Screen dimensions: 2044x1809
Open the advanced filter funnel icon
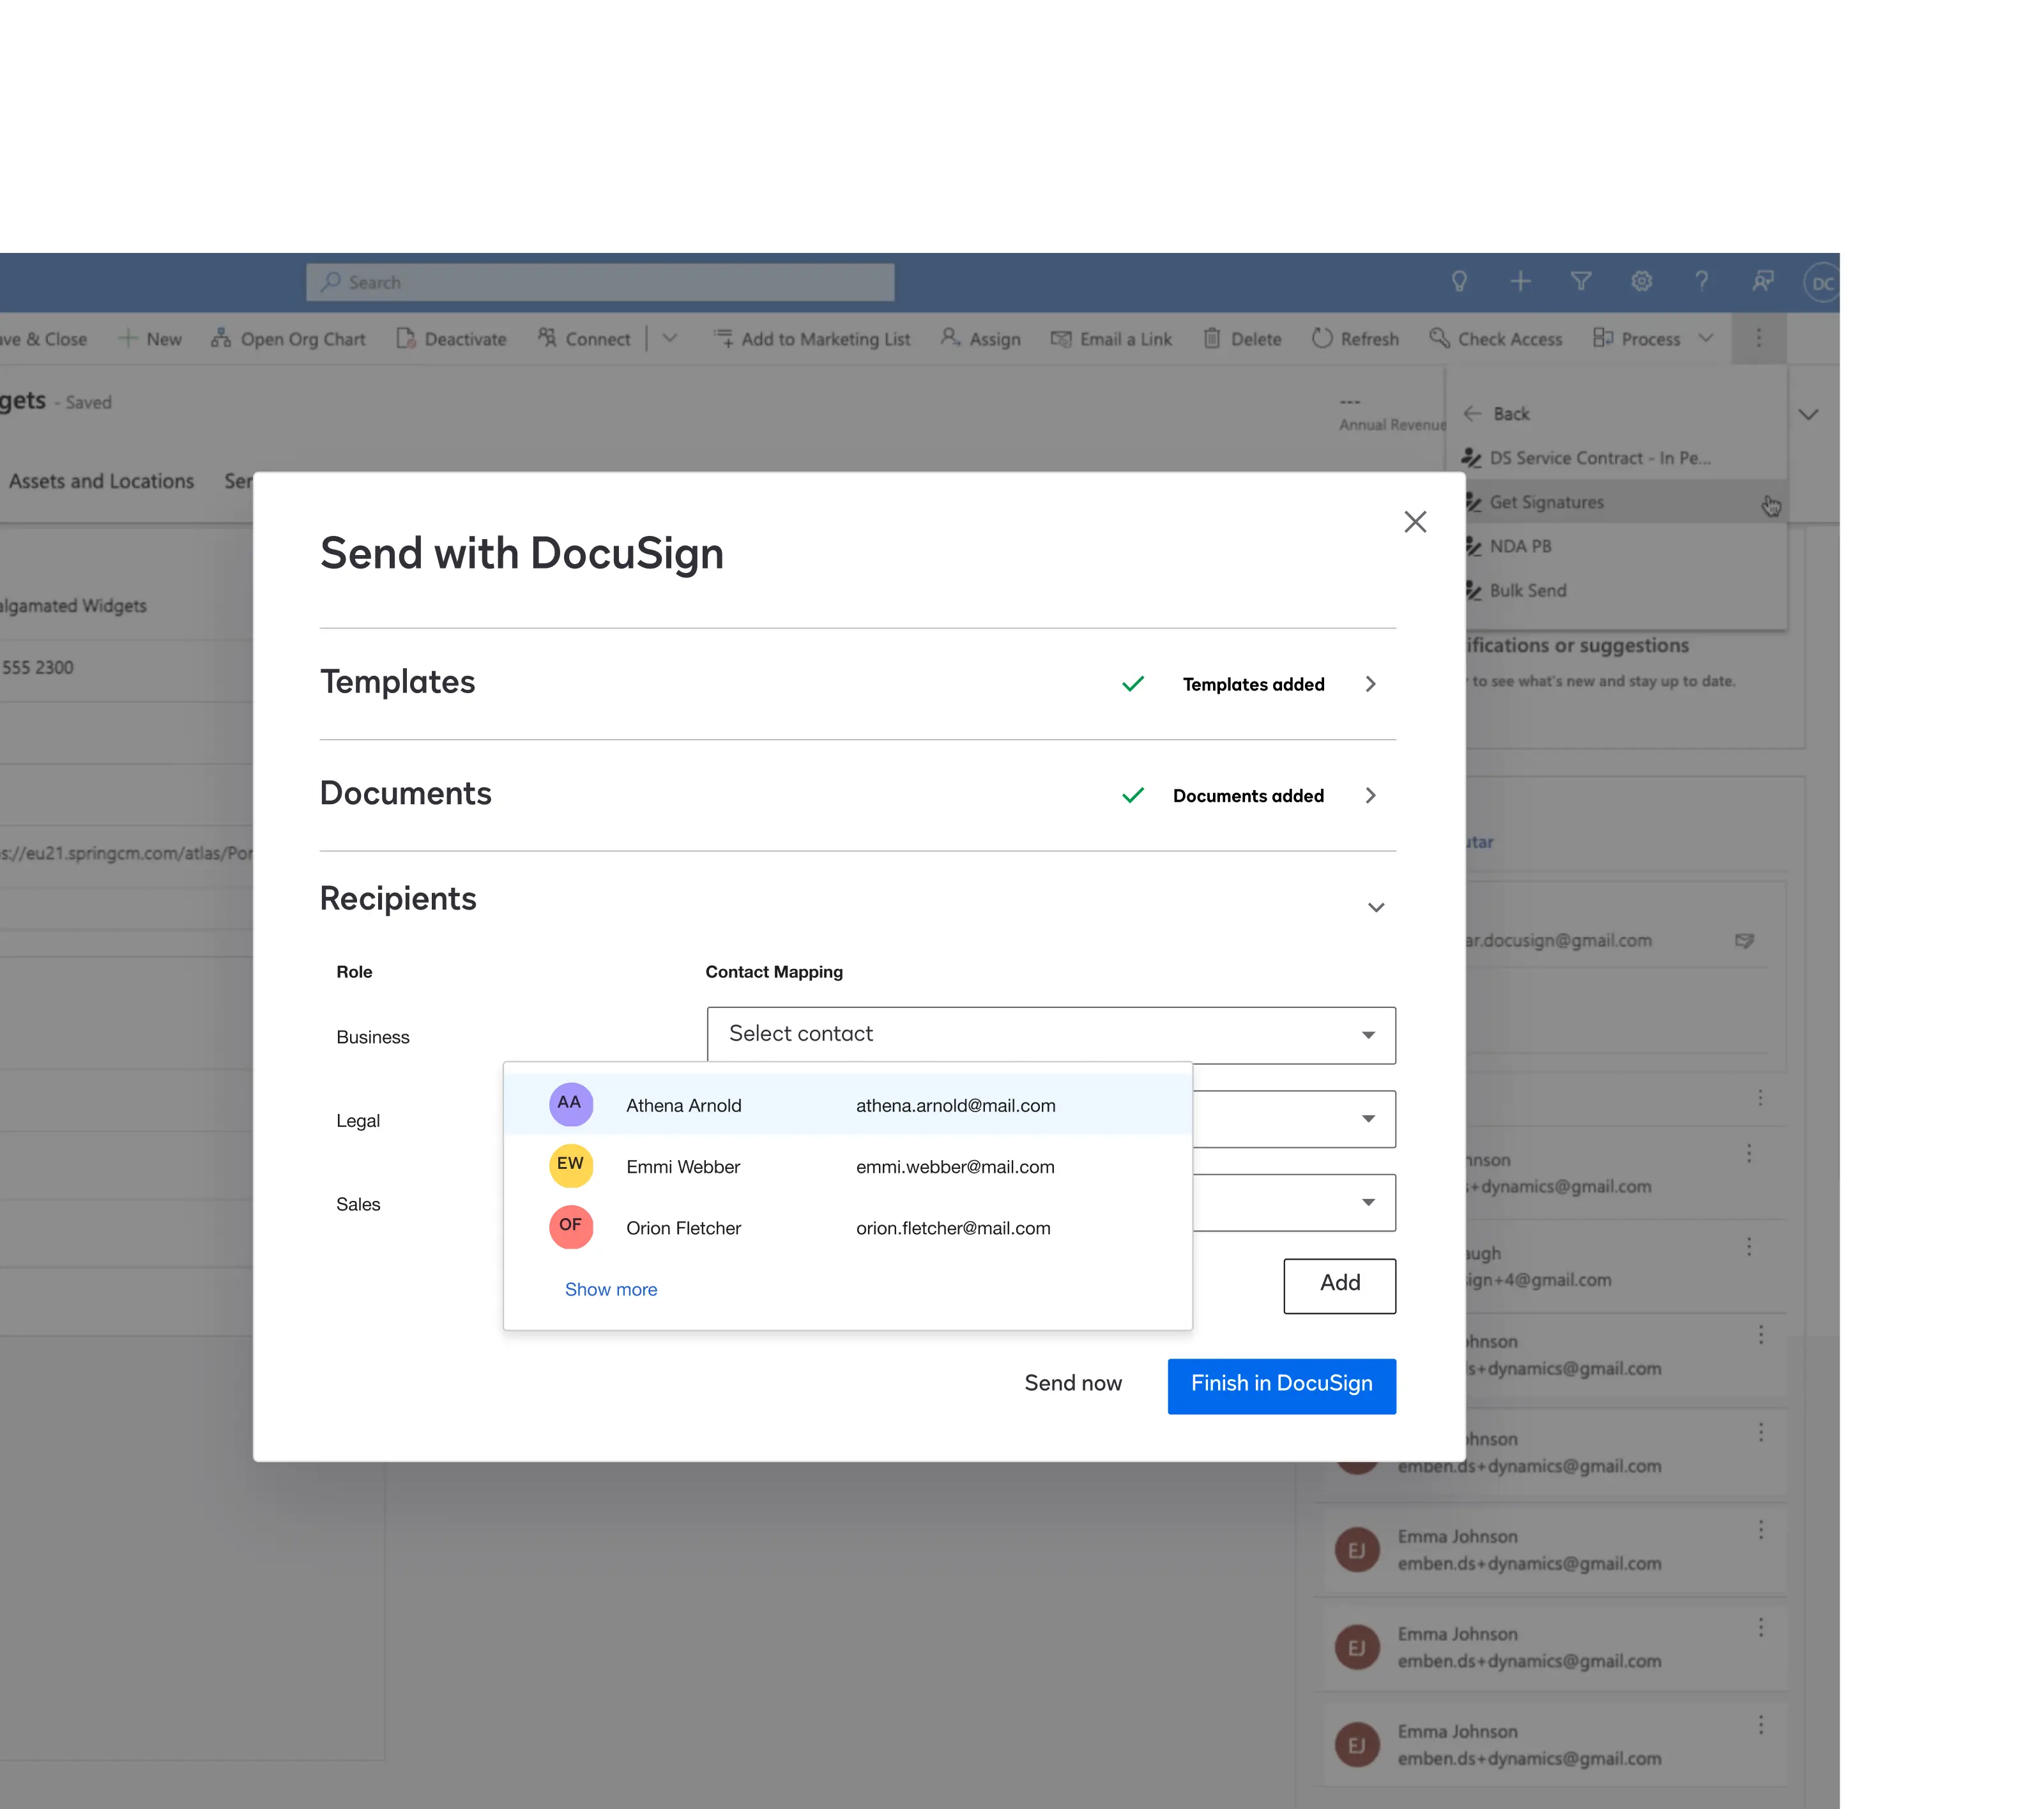click(x=1581, y=282)
